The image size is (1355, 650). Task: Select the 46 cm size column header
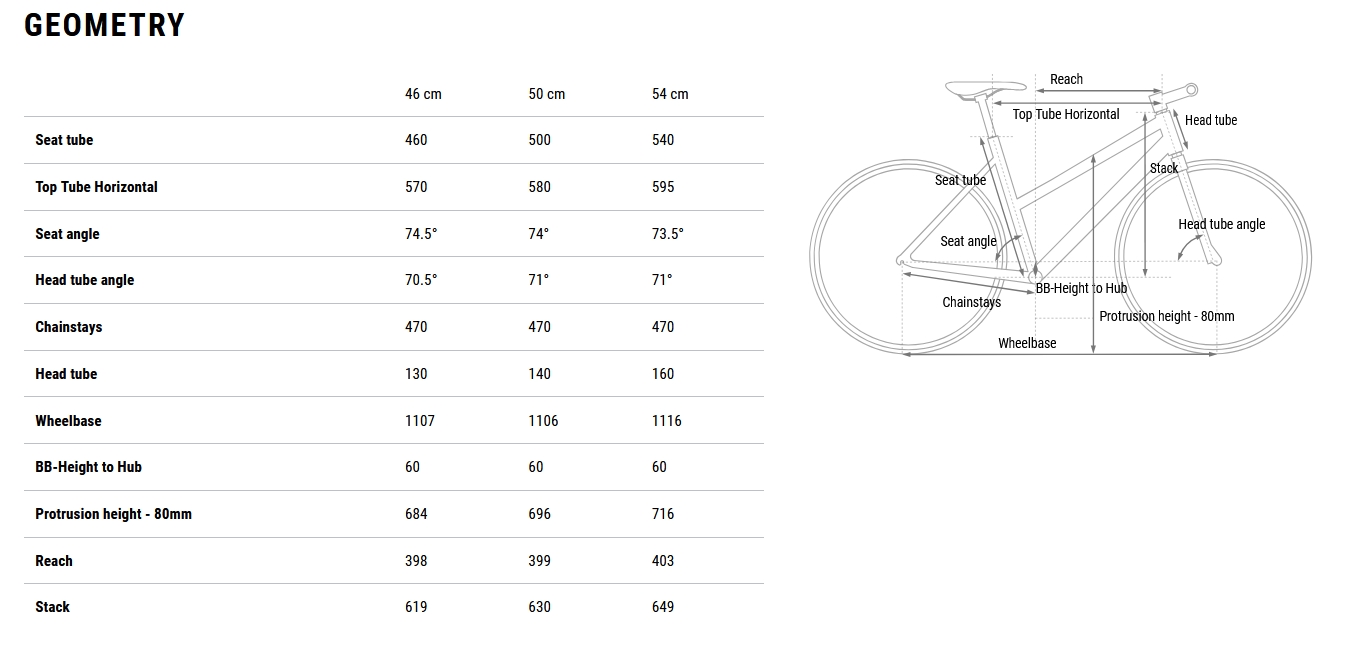pyautogui.click(x=423, y=94)
